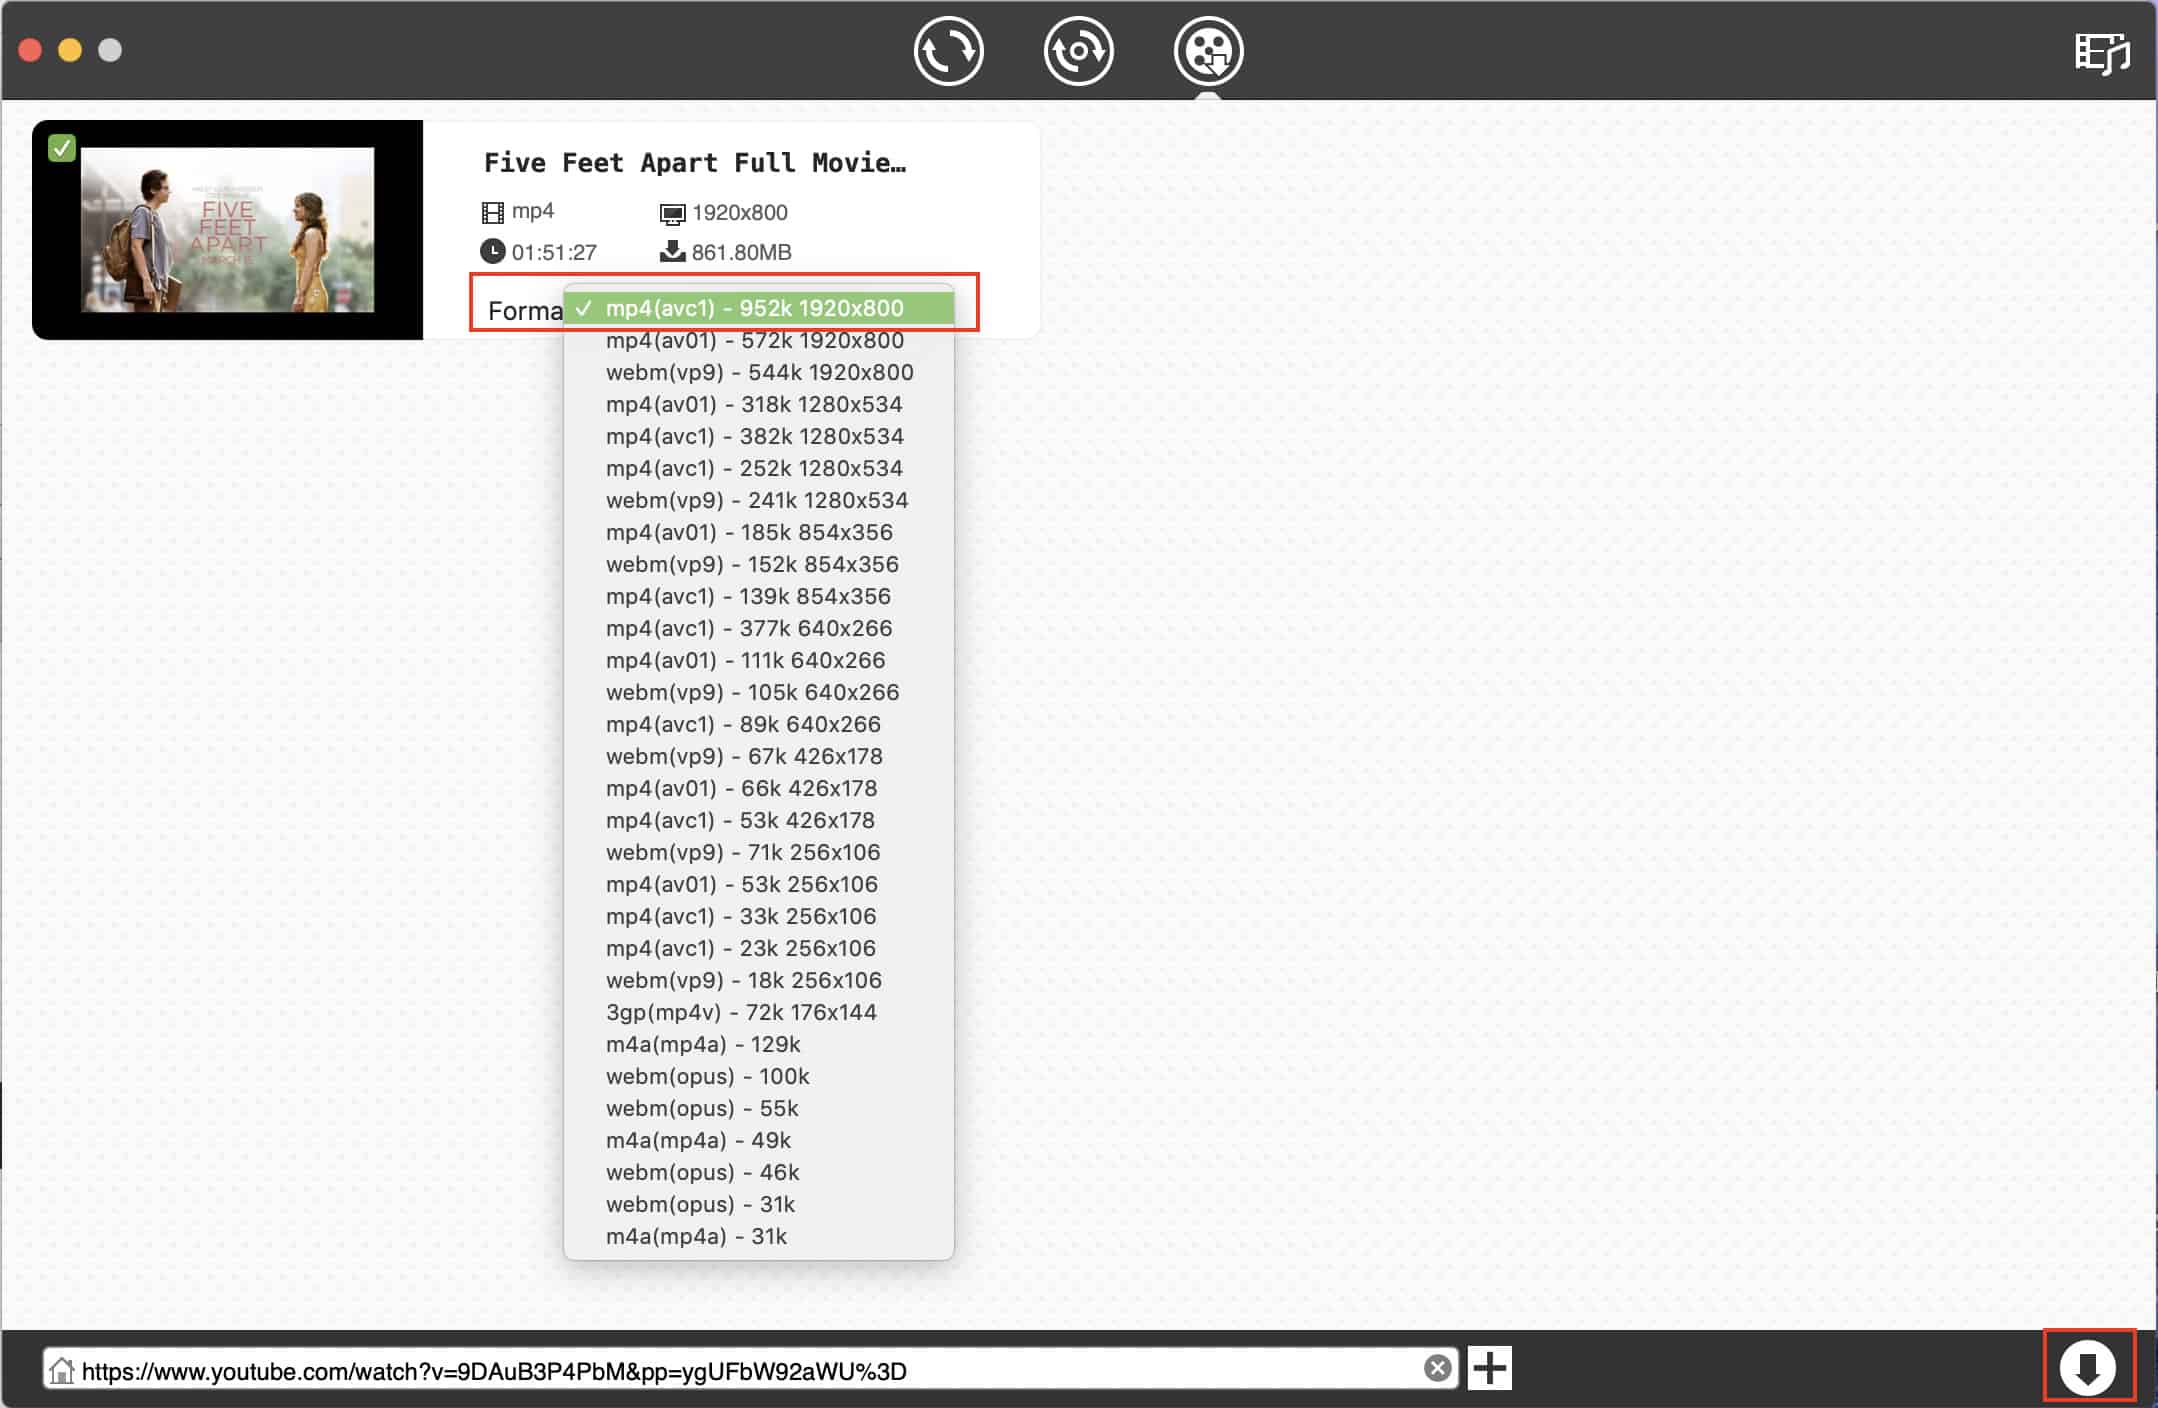Choose m4a(mp4a) - 31k at list bottom
Screen dimensions: 2158x1408
pos(696,1236)
